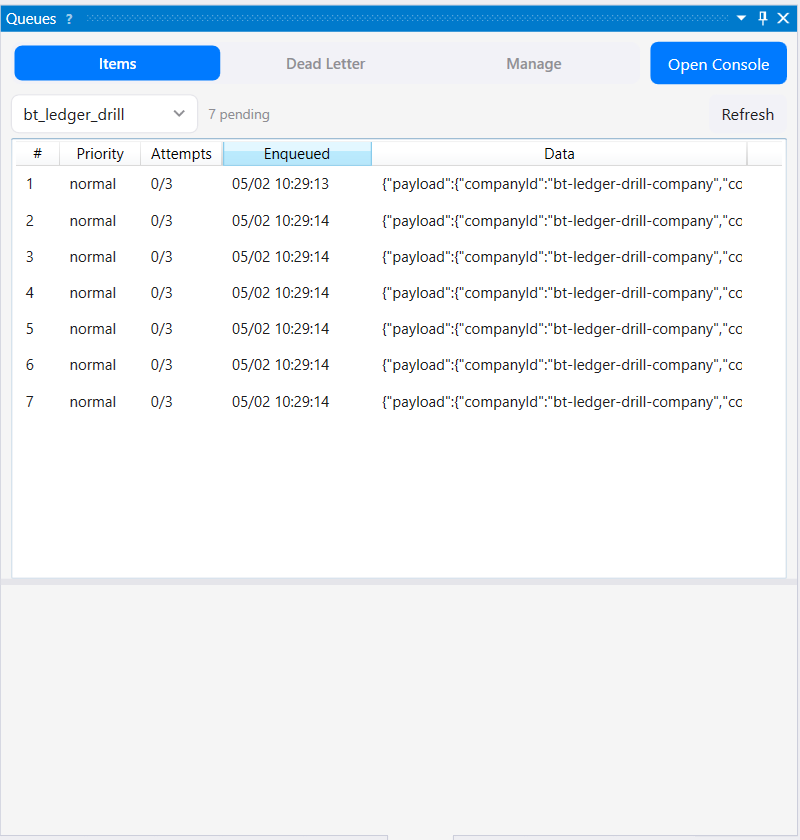Select row number 2 in the queue
Viewport: 800px width, 840px height.
coord(399,221)
